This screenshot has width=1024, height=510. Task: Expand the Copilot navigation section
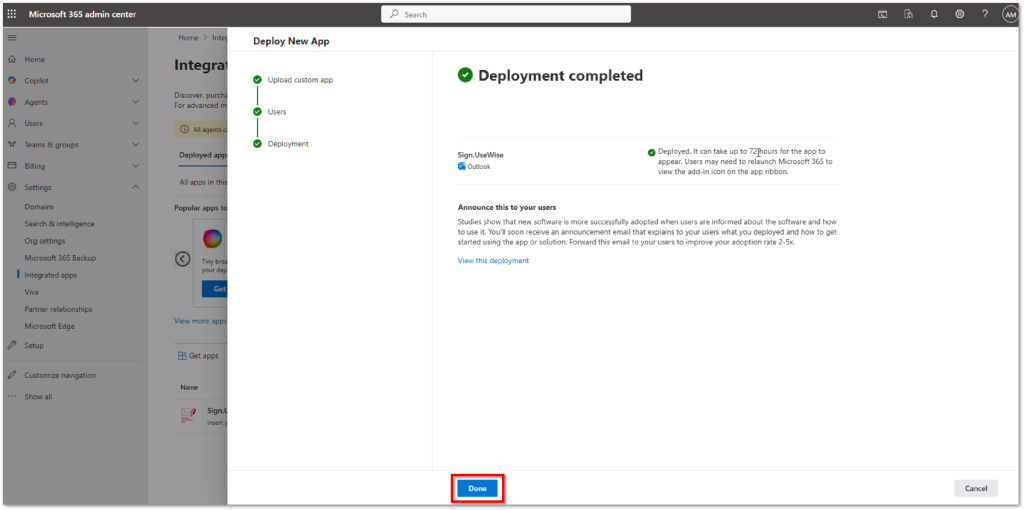[x=135, y=80]
